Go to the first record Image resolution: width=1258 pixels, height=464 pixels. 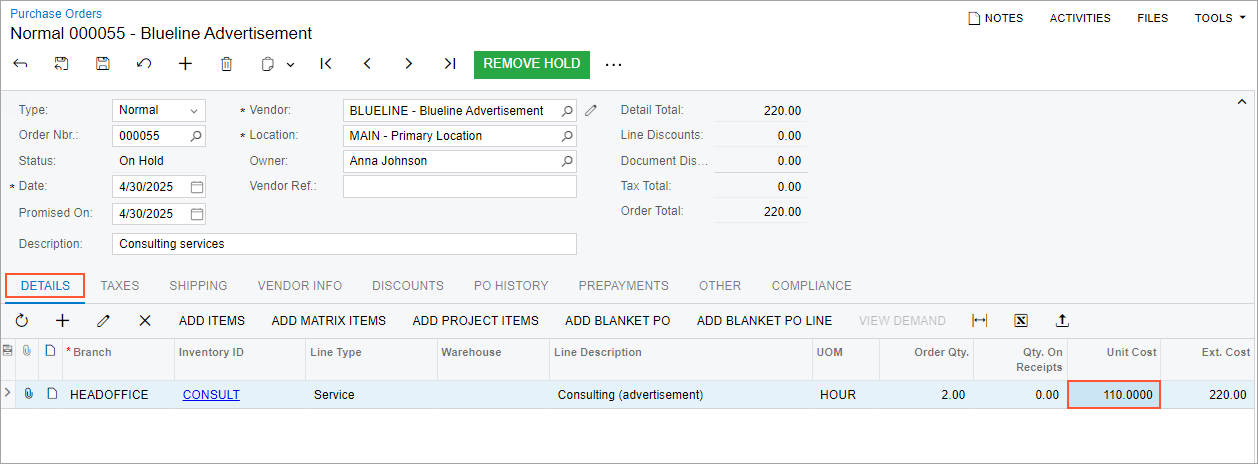(326, 64)
